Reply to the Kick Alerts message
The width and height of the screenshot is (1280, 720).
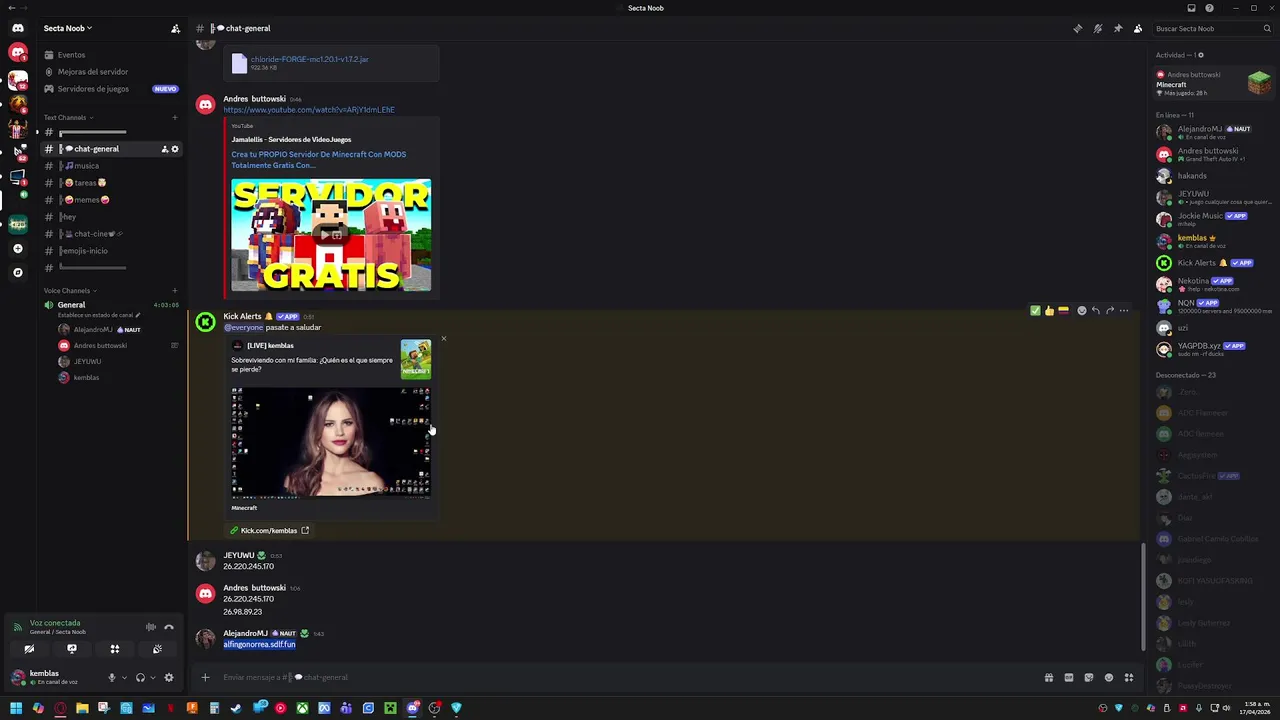1096,311
